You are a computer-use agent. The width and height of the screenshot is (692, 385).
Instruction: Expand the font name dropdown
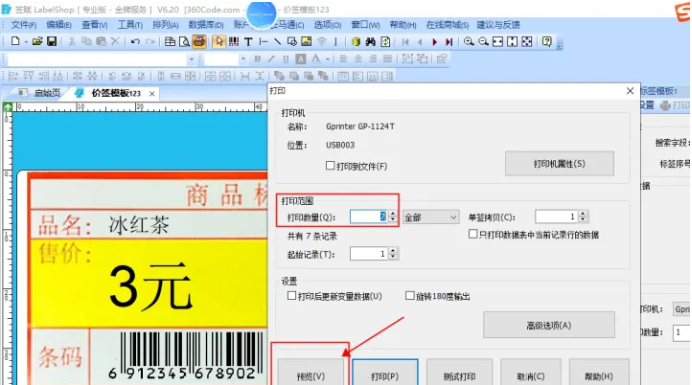point(191,59)
